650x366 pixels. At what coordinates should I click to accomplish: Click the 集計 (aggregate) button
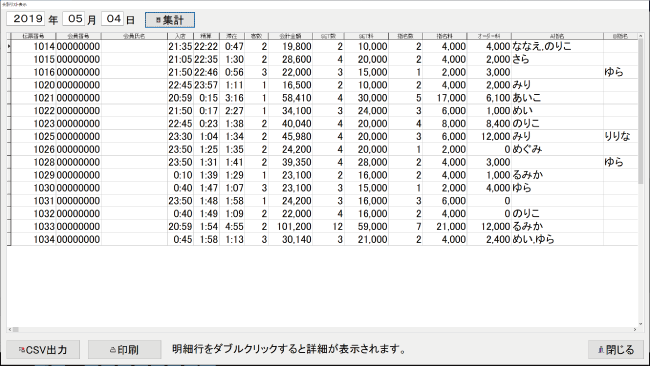click(x=170, y=20)
